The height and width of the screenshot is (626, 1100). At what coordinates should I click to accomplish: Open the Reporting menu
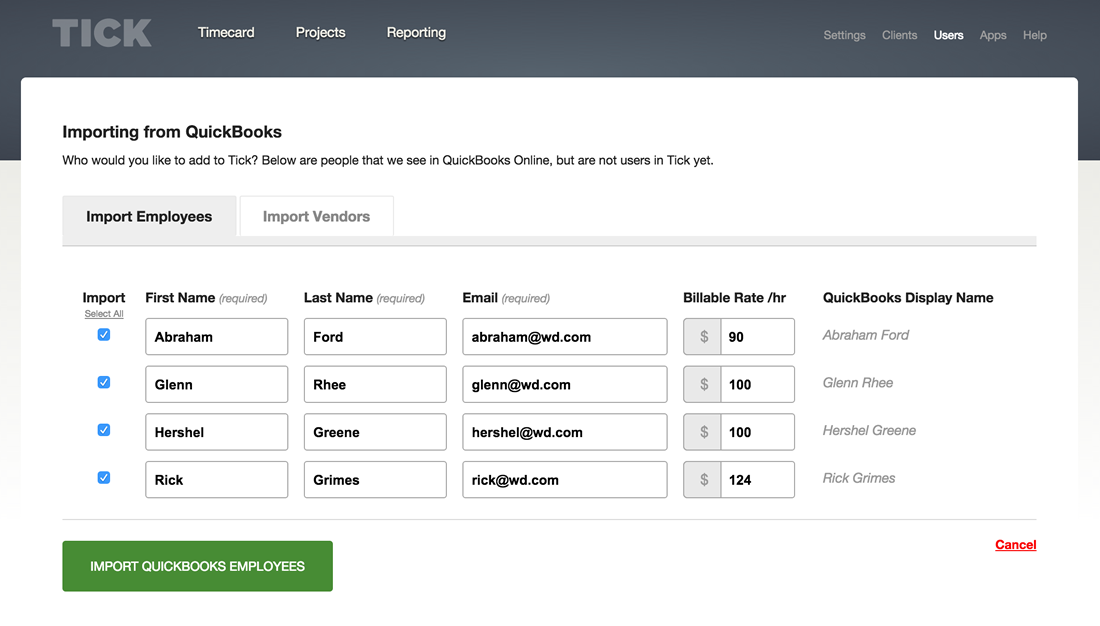point(416,32)
